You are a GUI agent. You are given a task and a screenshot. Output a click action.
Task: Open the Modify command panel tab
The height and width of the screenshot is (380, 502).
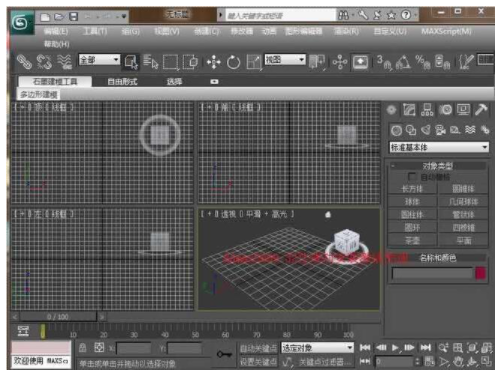[409, 110]
